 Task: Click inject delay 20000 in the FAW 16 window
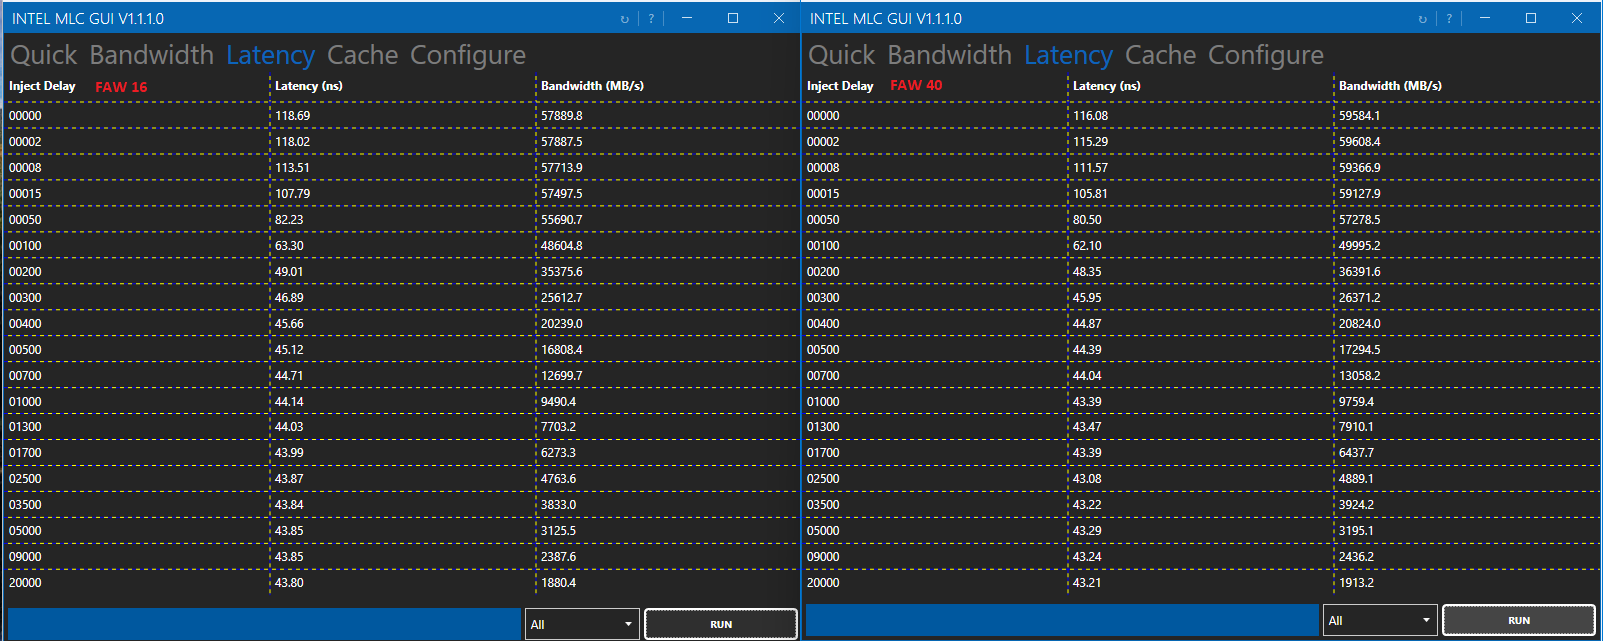click(x=25, y=583)
